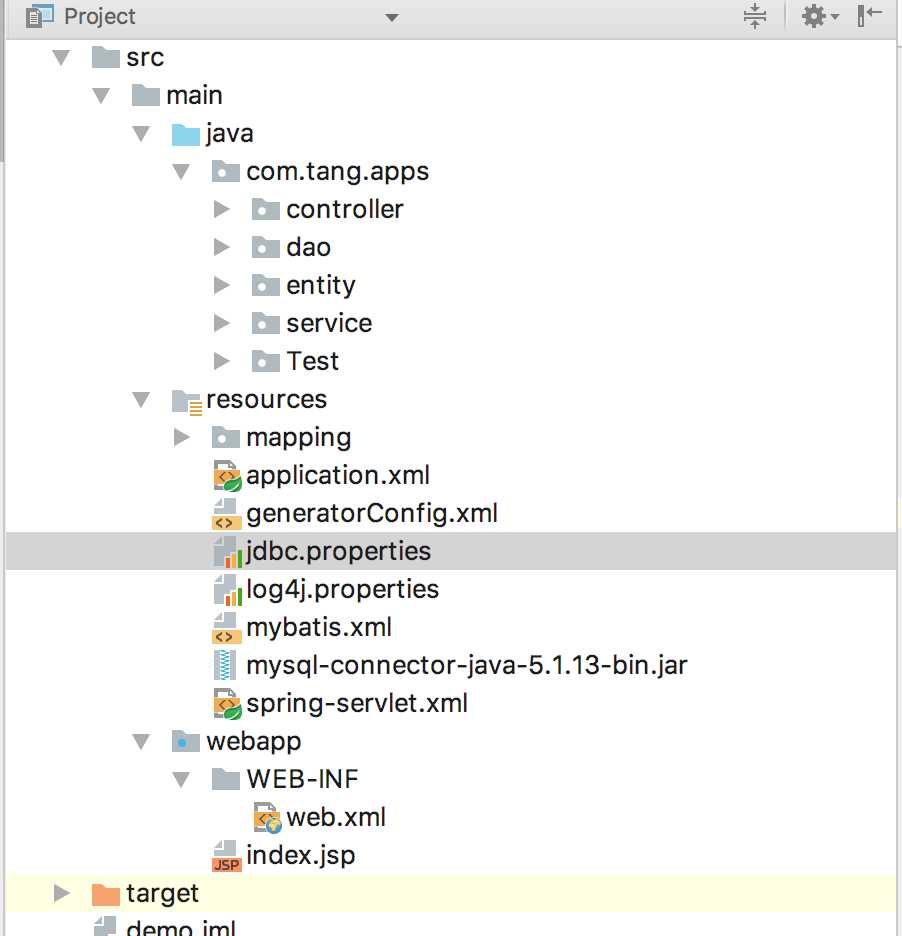Image resolution: width=902 pixels, height=936 pixels.
Task: Open the Project view dropdown arrow
Action: (x=392, y=18)
